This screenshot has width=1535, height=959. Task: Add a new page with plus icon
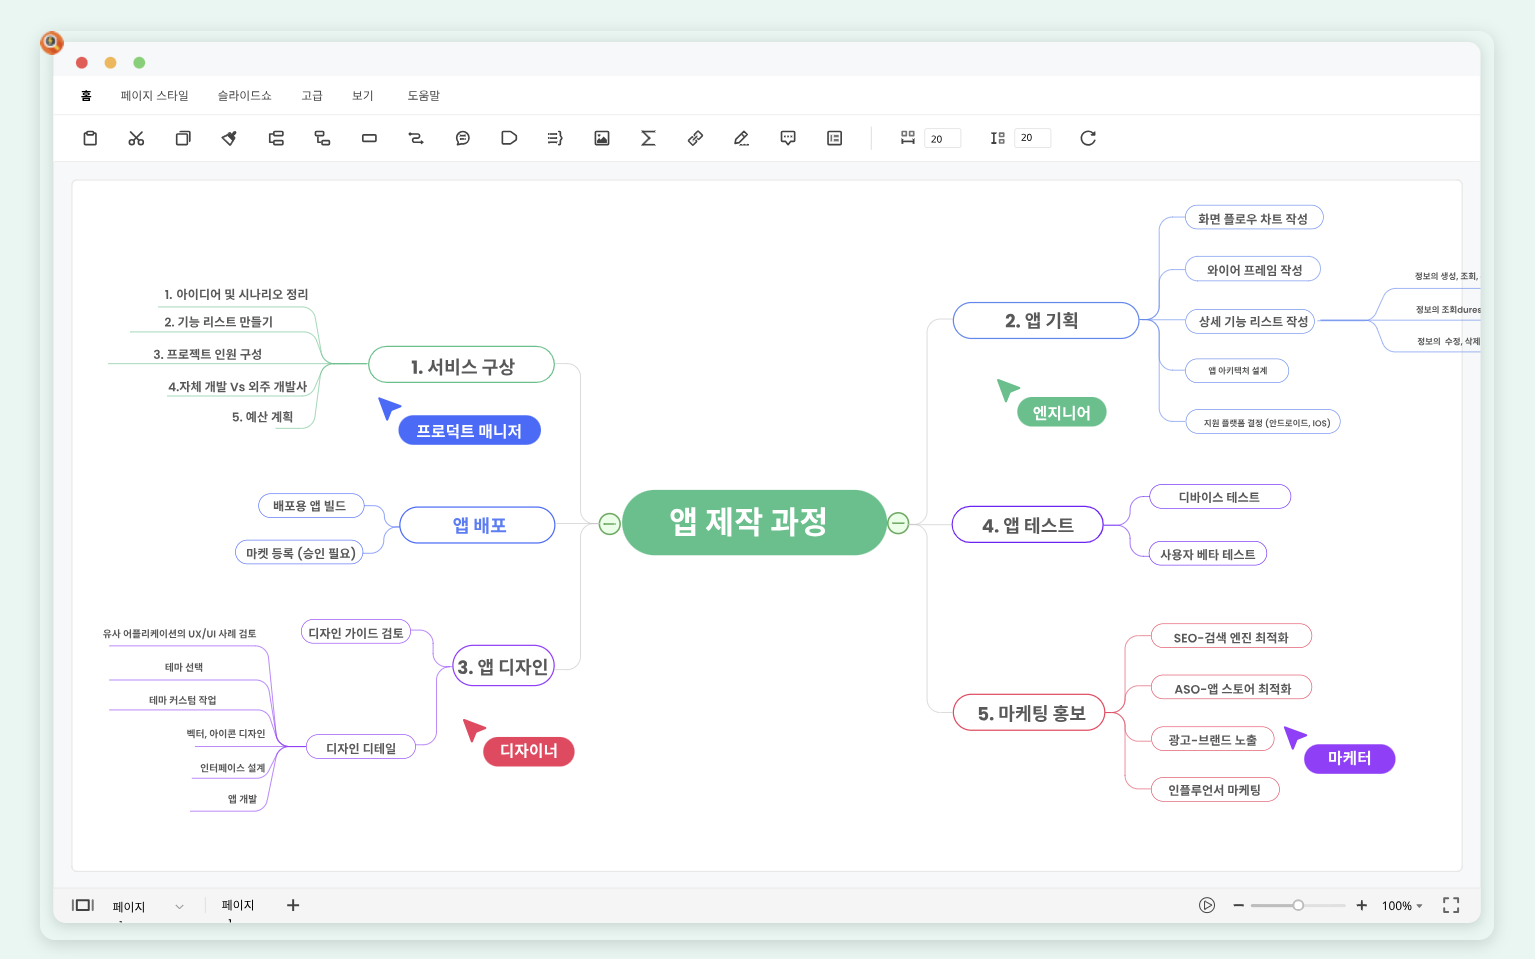(293, 905)
